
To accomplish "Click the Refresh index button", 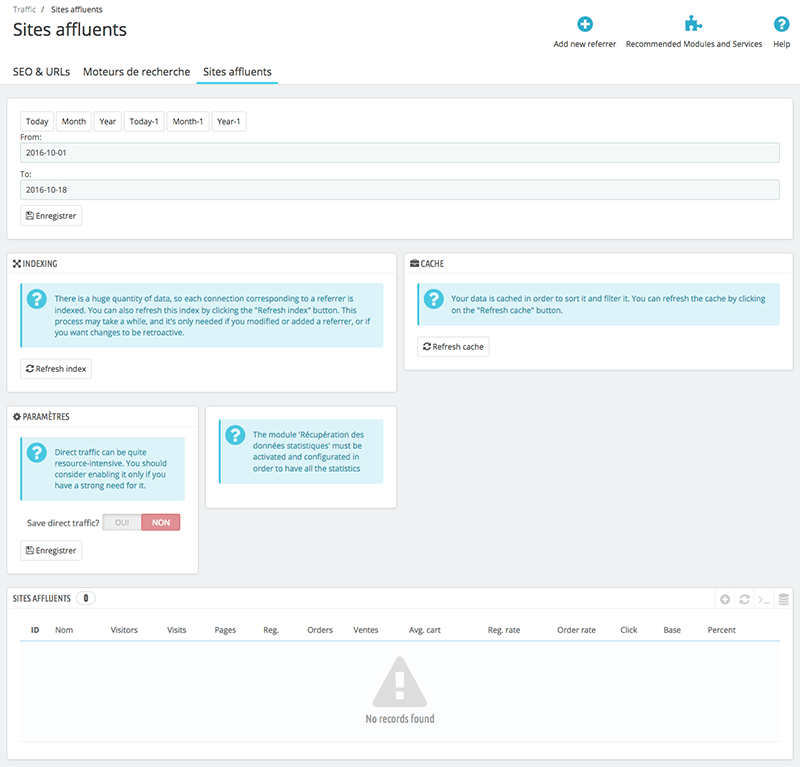I will tap(56, 369).
